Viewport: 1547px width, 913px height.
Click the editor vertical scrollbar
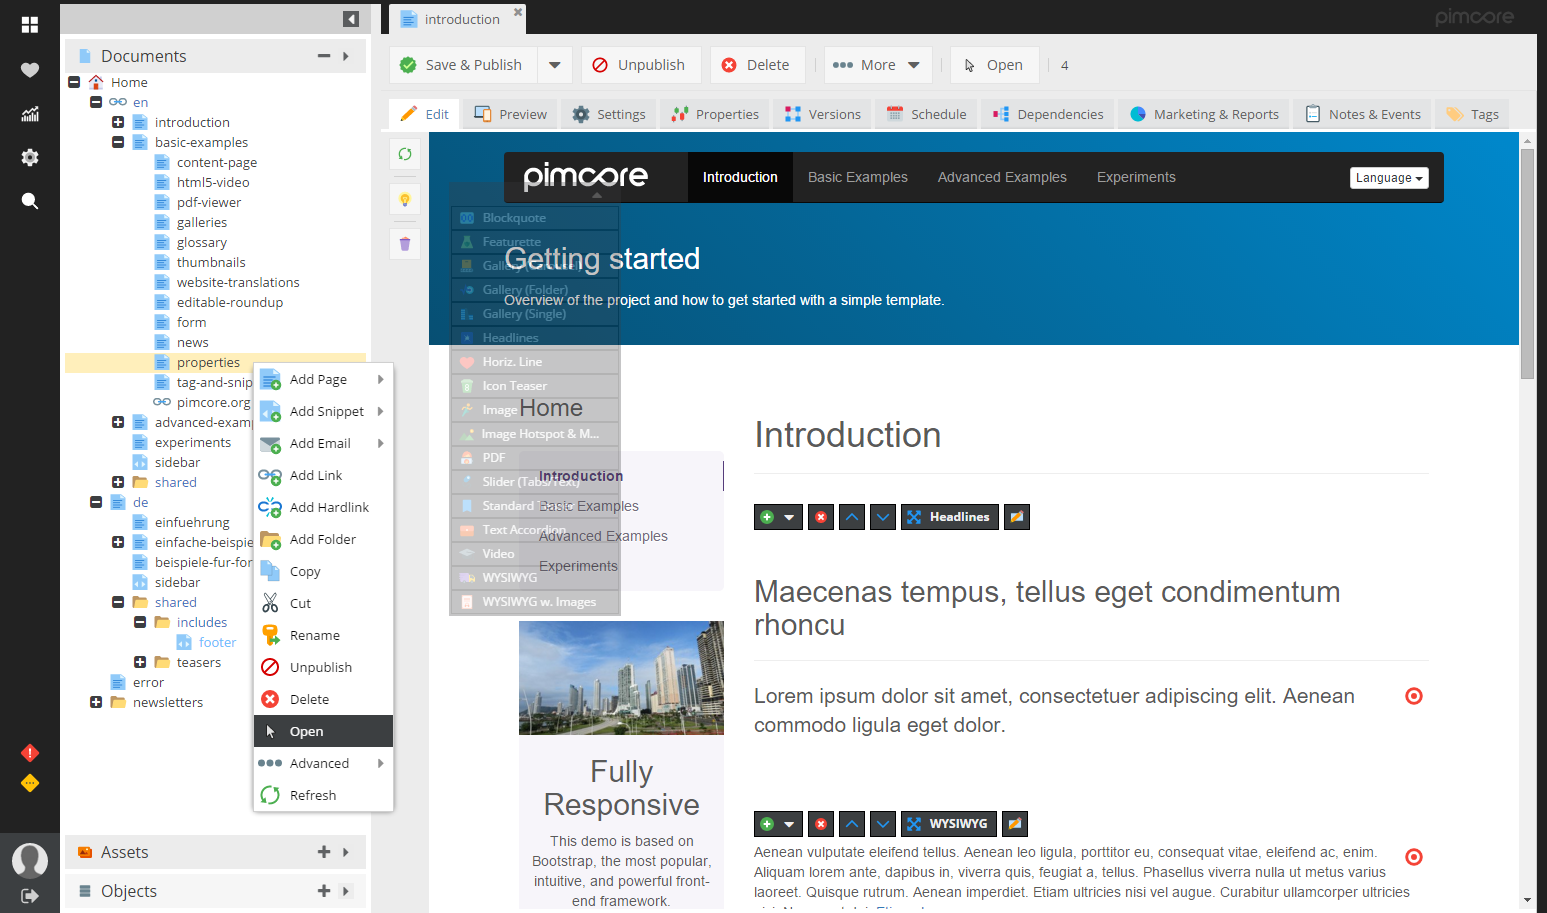1527,263
